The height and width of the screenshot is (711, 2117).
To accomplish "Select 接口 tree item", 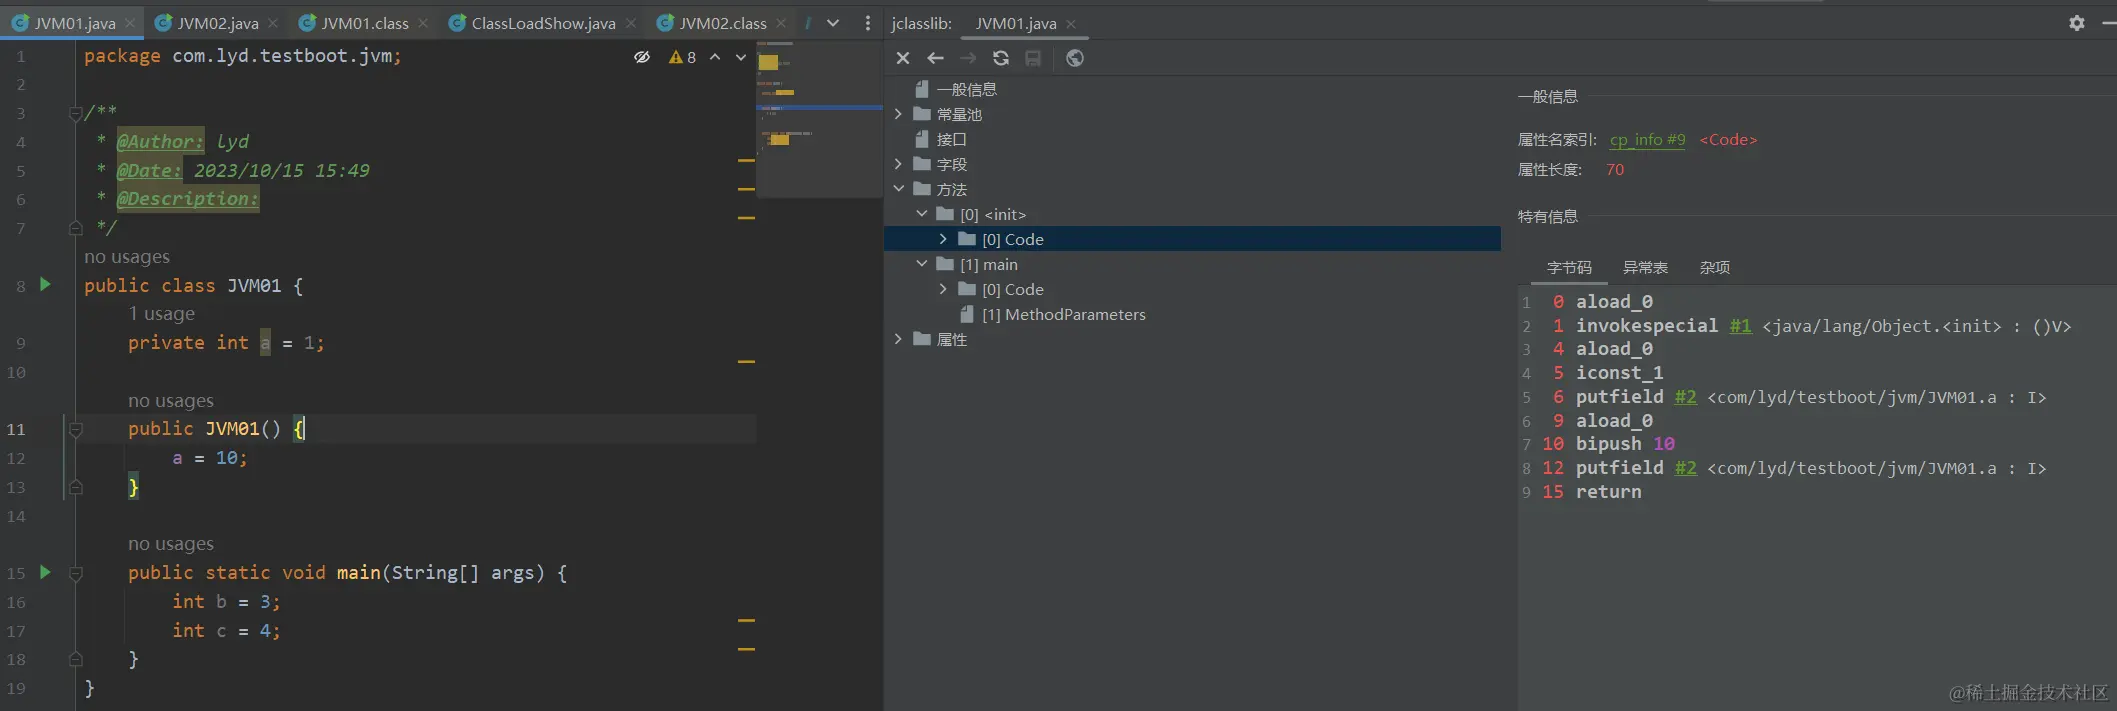I will tap(951, 139).
